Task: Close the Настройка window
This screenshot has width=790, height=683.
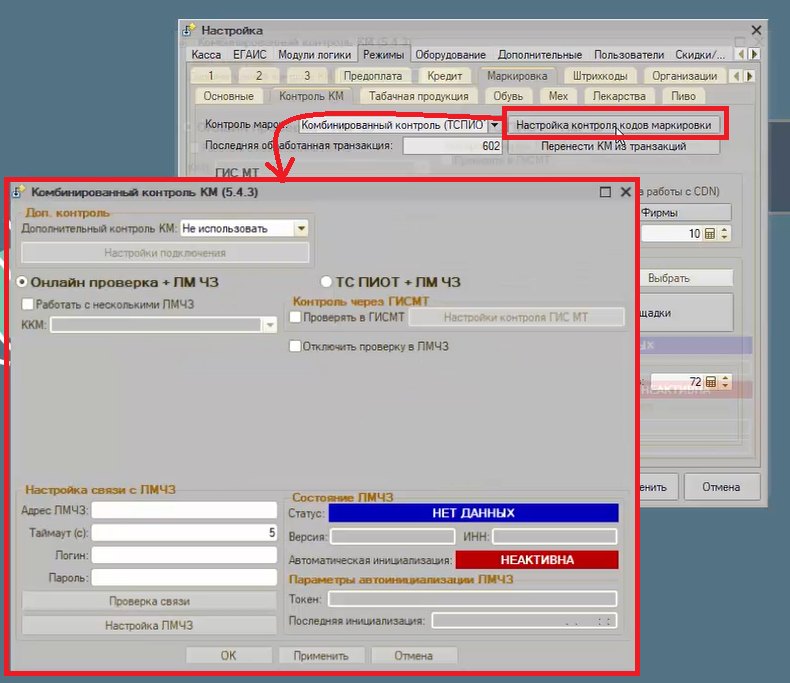Action: point(756,30)
